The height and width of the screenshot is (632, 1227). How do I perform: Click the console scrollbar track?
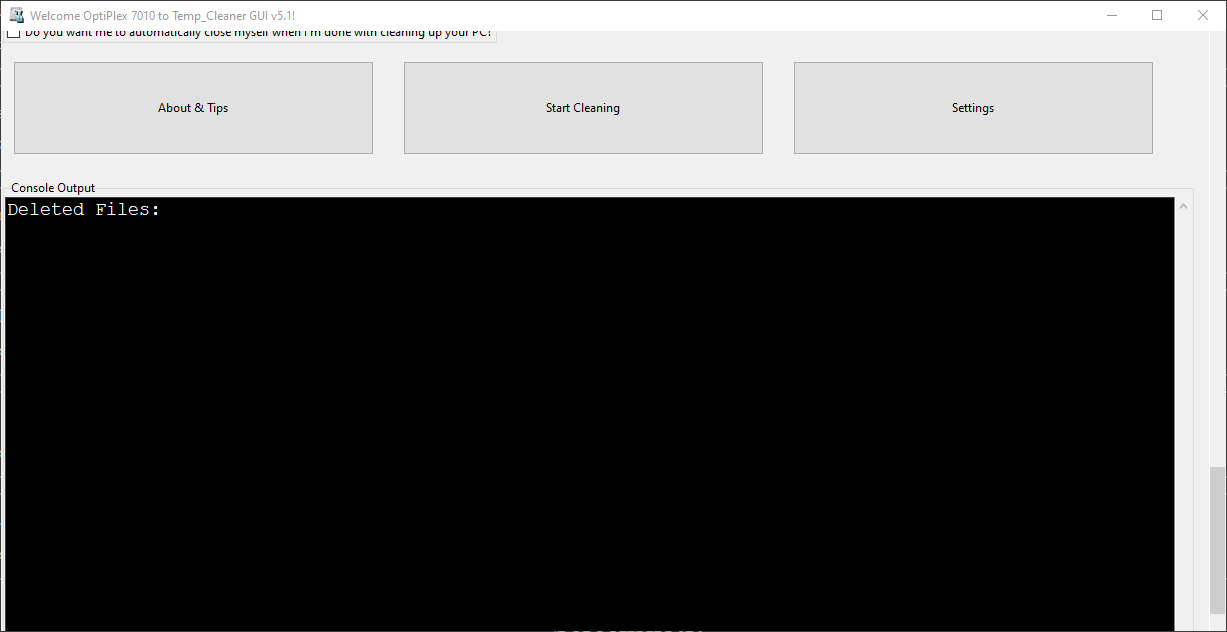tap(1183, 400)
